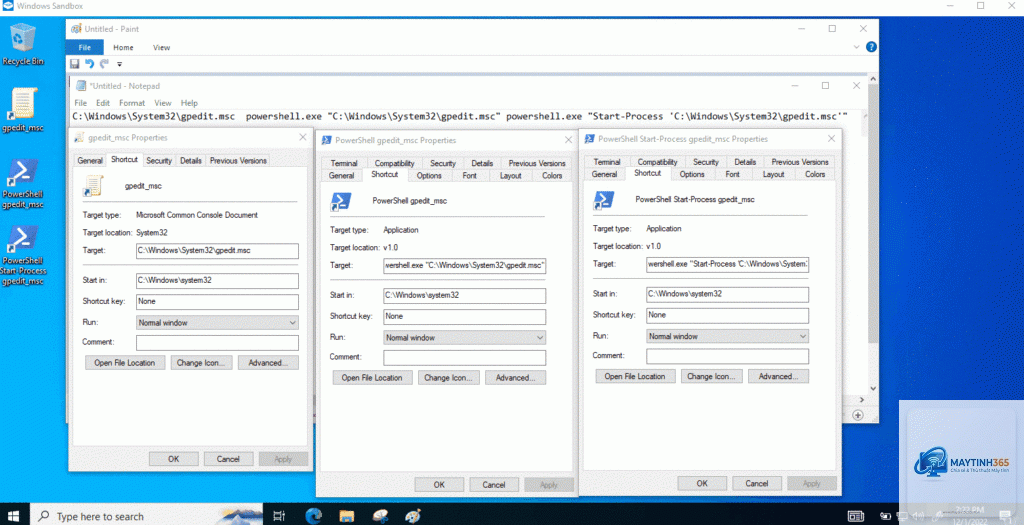Click Target field in gpedit_msc Properties
Viewport: 1024px width, 525px height.
(x=217, y=251)
